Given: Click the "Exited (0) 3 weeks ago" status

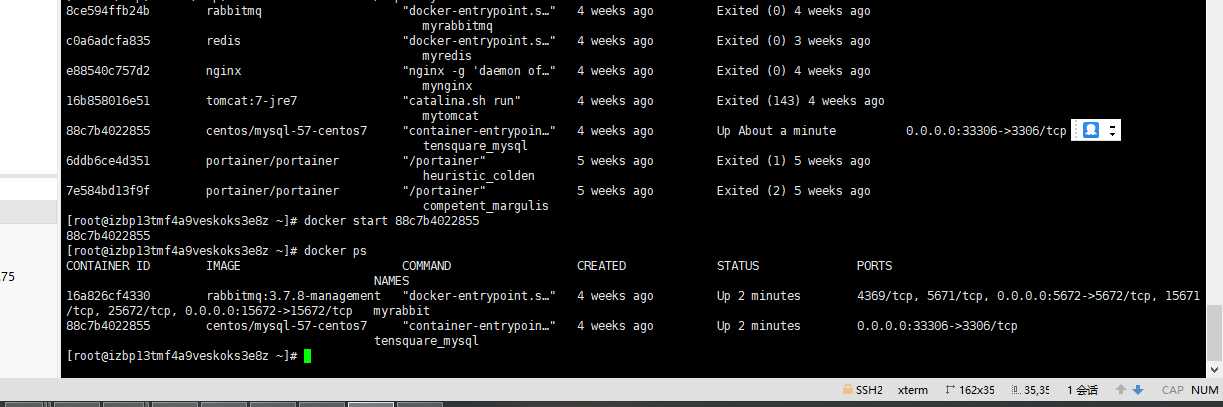Looking at the screenshot, I should pyautogui.click(x=793, y=41).
